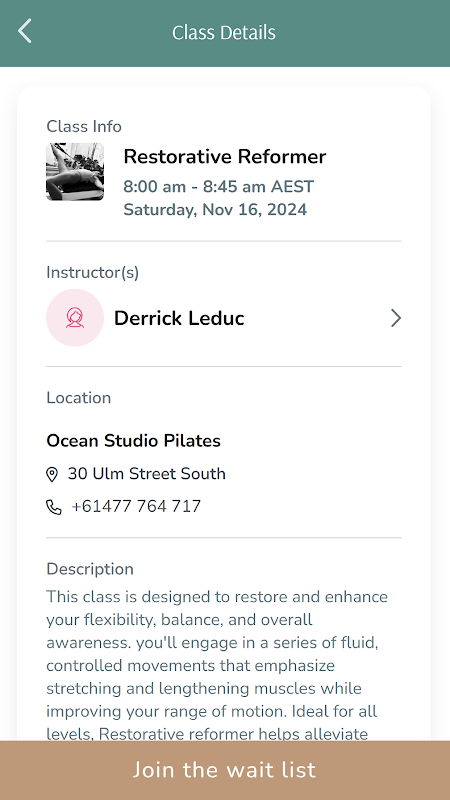Viewport: 450px width, 800px height.
Task: Tap the Instructor(s) section label
Action: click(x=92, y=272)
